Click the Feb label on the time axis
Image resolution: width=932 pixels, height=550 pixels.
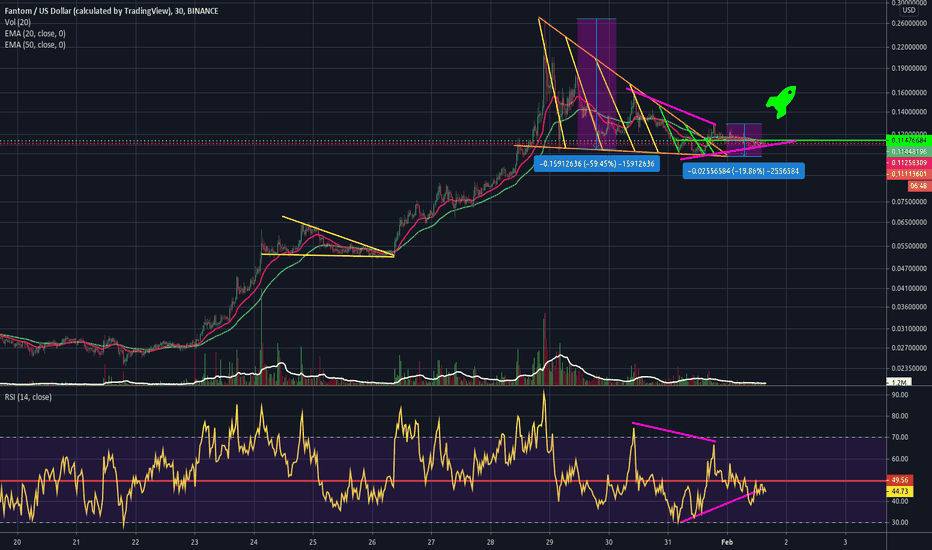click(x=726, y=542)
